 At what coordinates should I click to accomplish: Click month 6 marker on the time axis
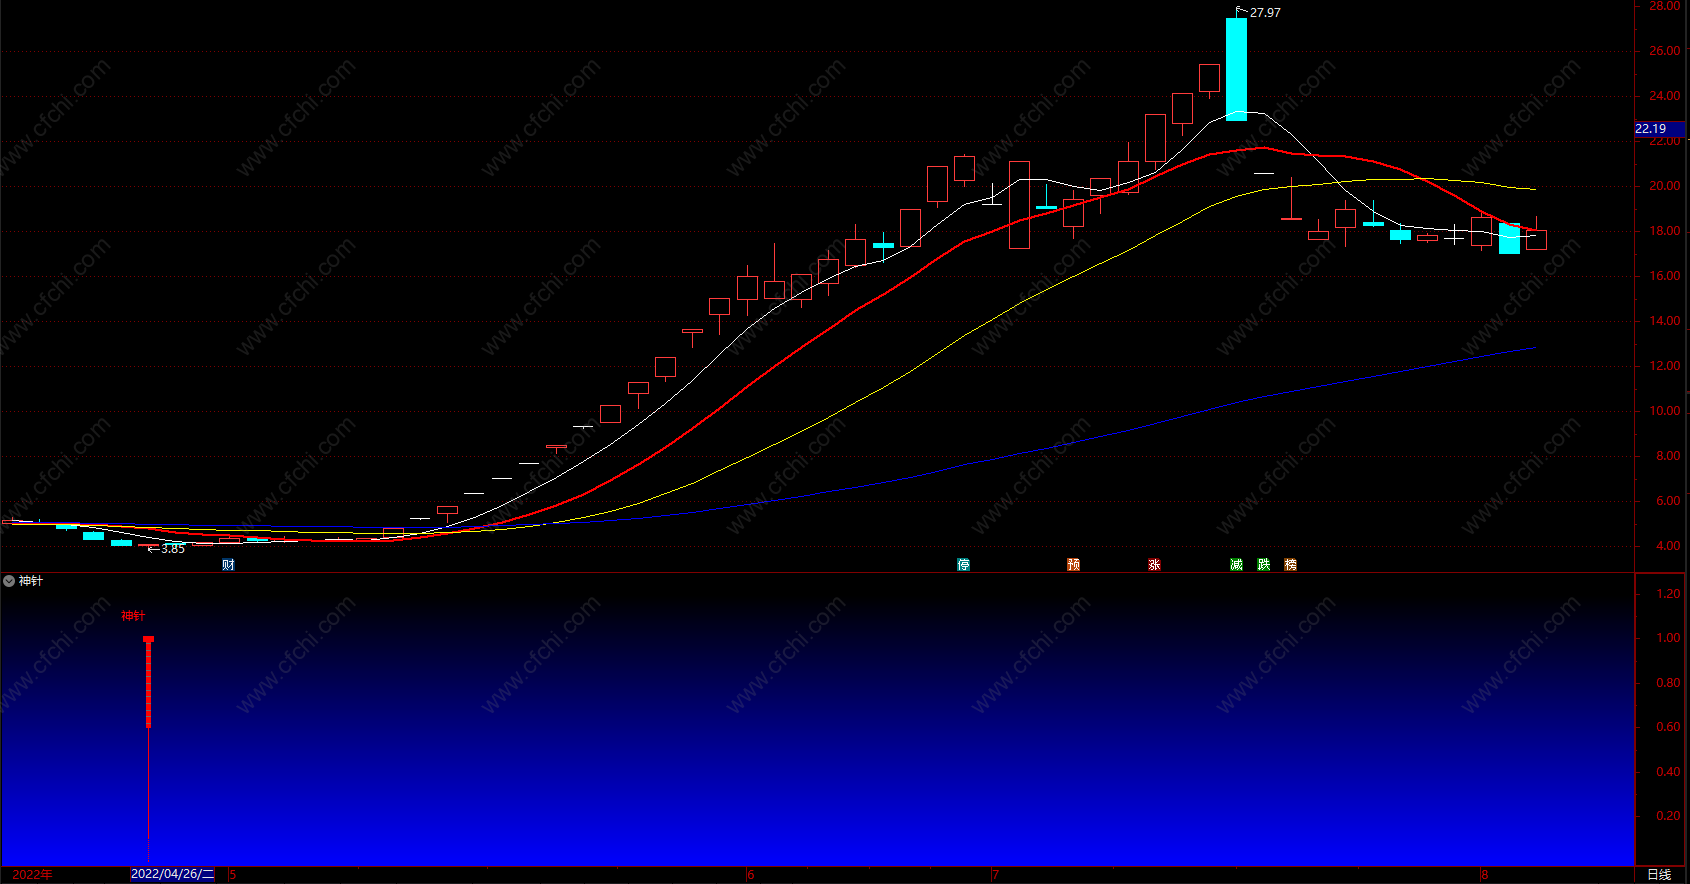pos(751,875)
